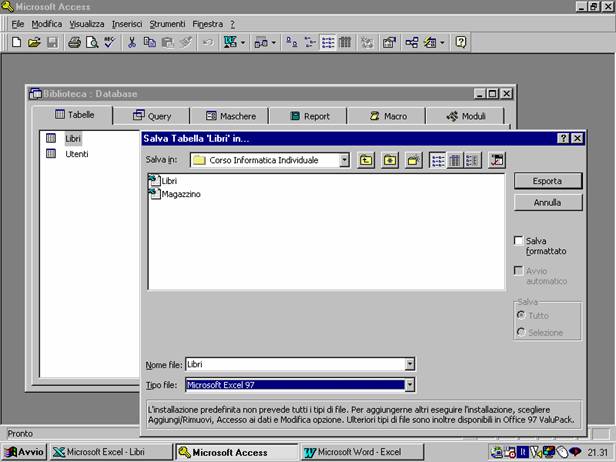Select List view in save dialog
The width and height of the screenshot is (616, 462).
pos(437,160)
